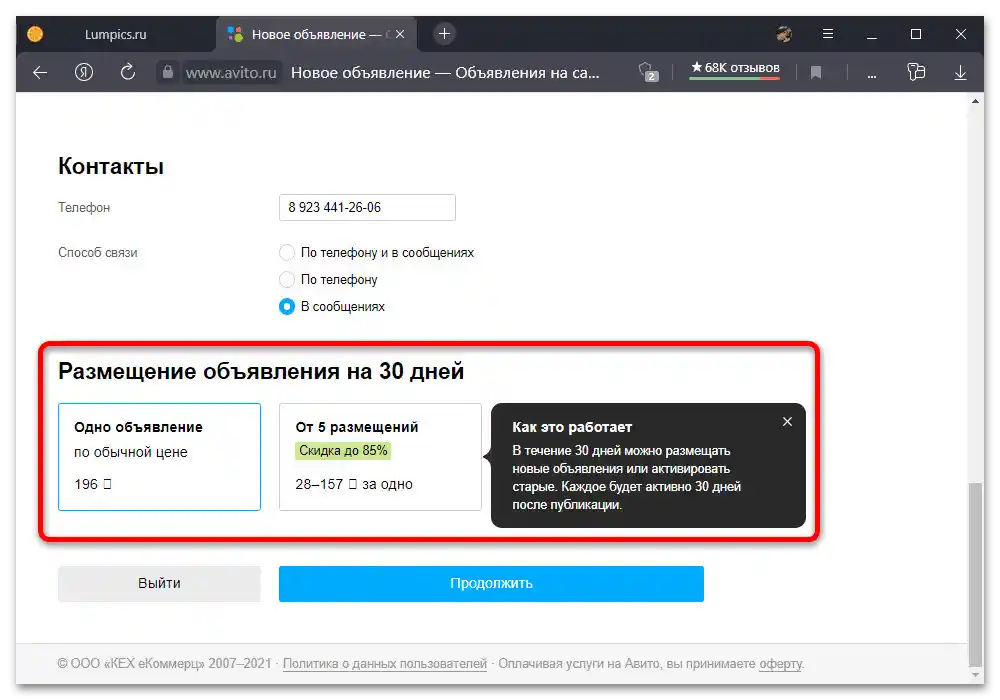Click the scrollbar up arrow
1000x700 pixels.
975,101
